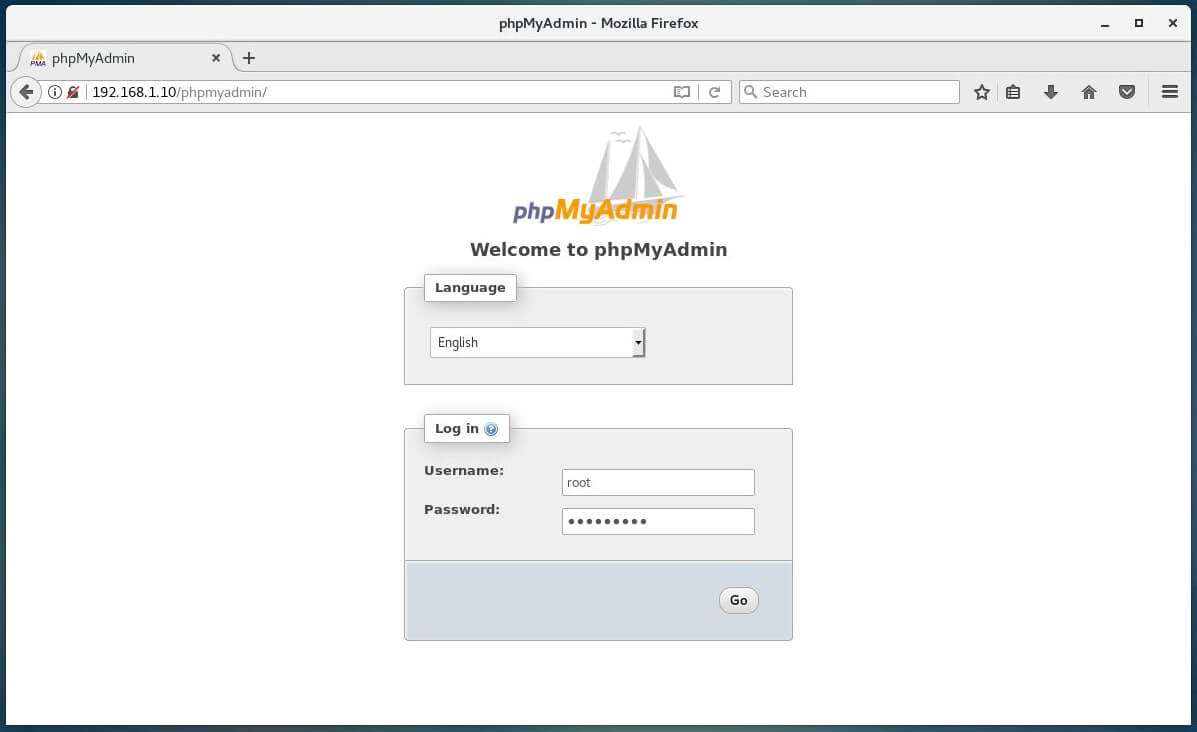Screen dimensions: 1197x732
Task: Open the Pocket icon in toolbar
Action: [x=1127, y=92]
